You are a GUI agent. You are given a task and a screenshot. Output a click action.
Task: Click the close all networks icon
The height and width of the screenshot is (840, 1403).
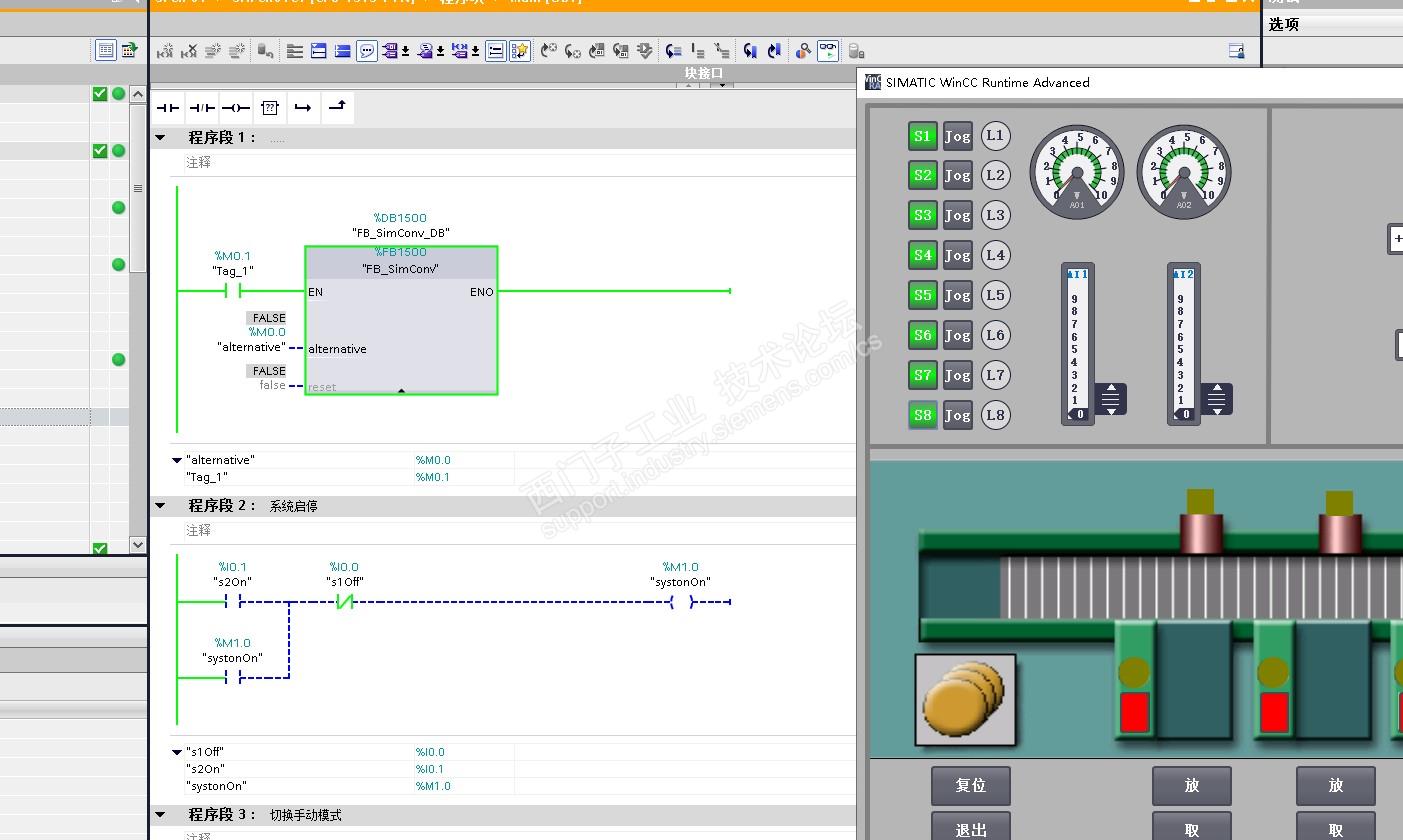(342, 51)
